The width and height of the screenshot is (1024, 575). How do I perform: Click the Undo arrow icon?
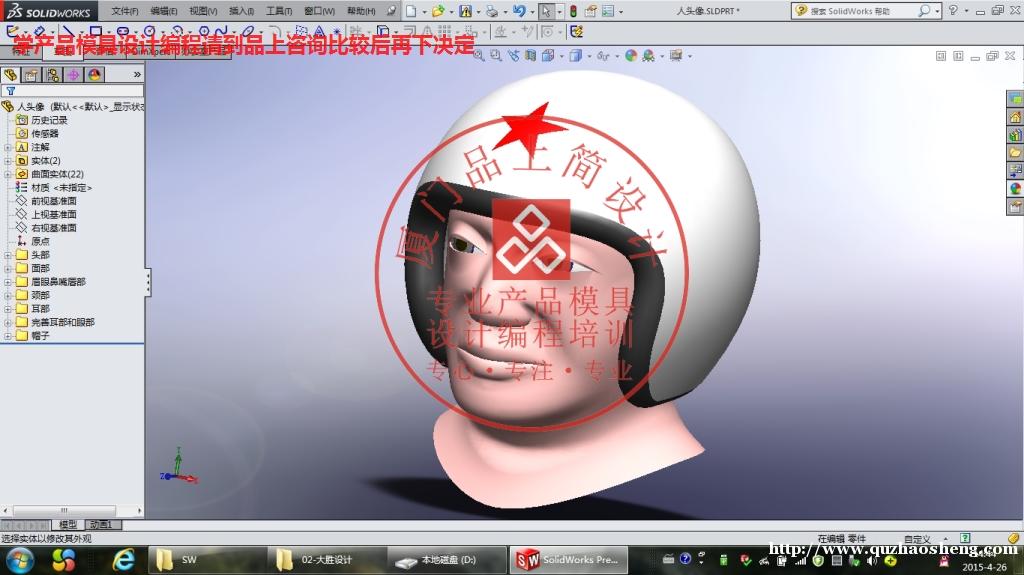[519, 11]
